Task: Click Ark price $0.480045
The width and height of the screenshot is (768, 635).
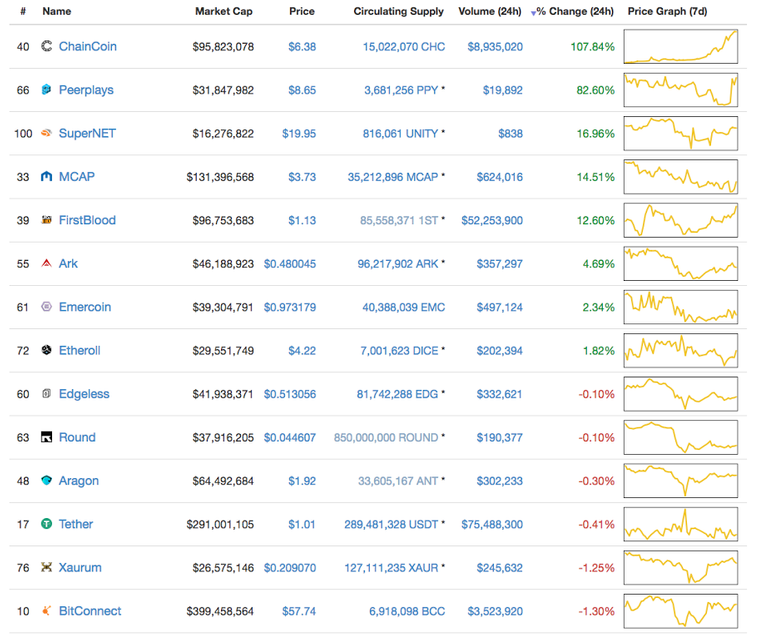Action: pyautogui.click(x=290, y=264)
